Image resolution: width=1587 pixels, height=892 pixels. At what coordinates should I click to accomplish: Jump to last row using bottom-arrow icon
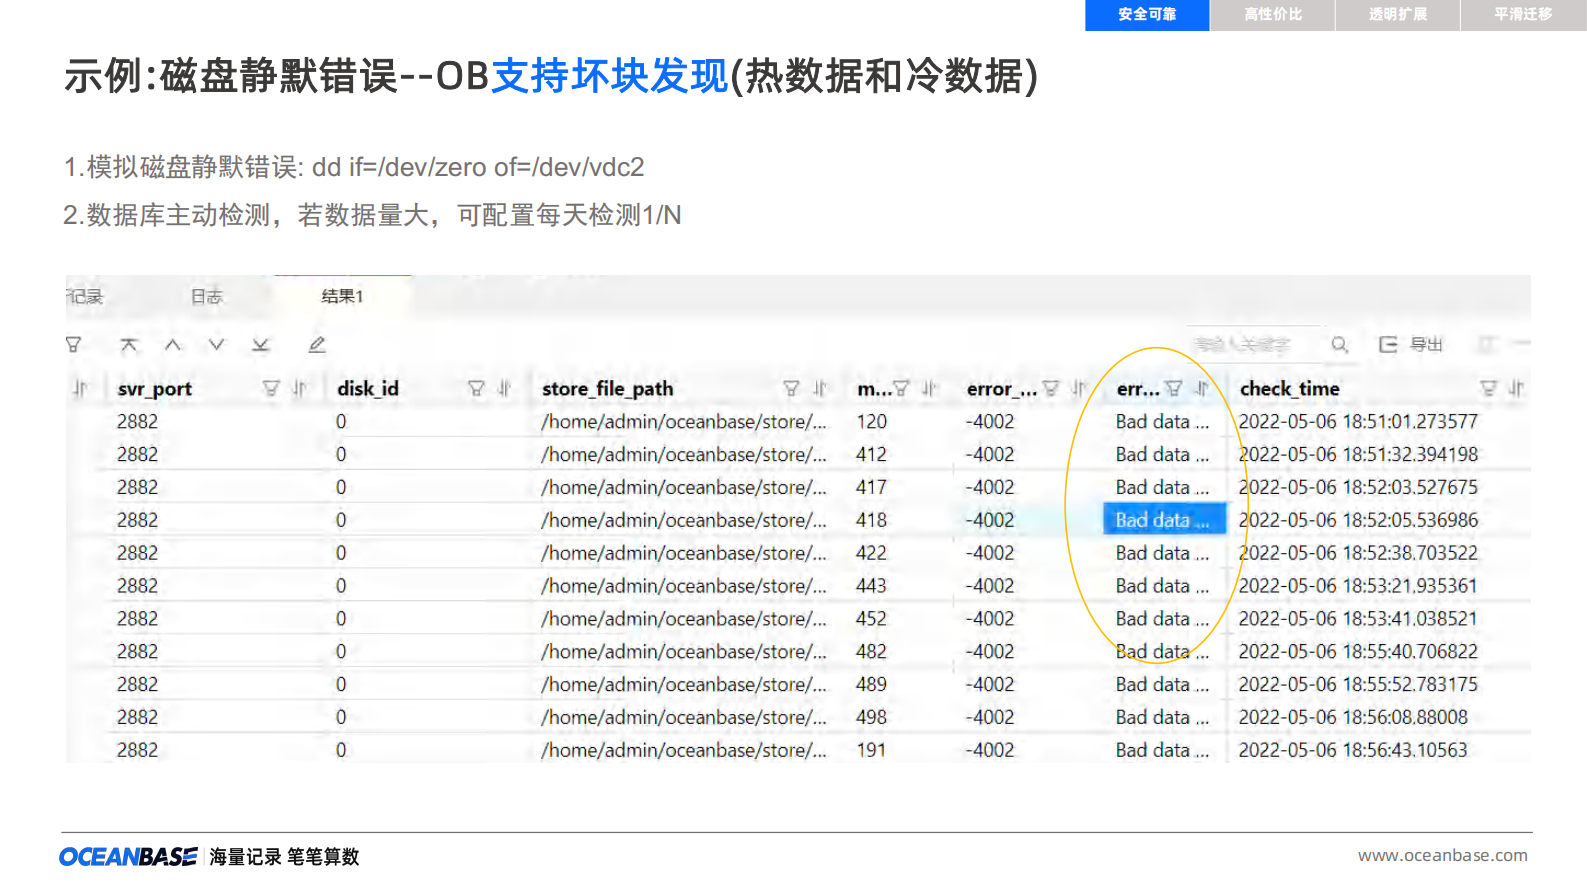tap(261, 345)
